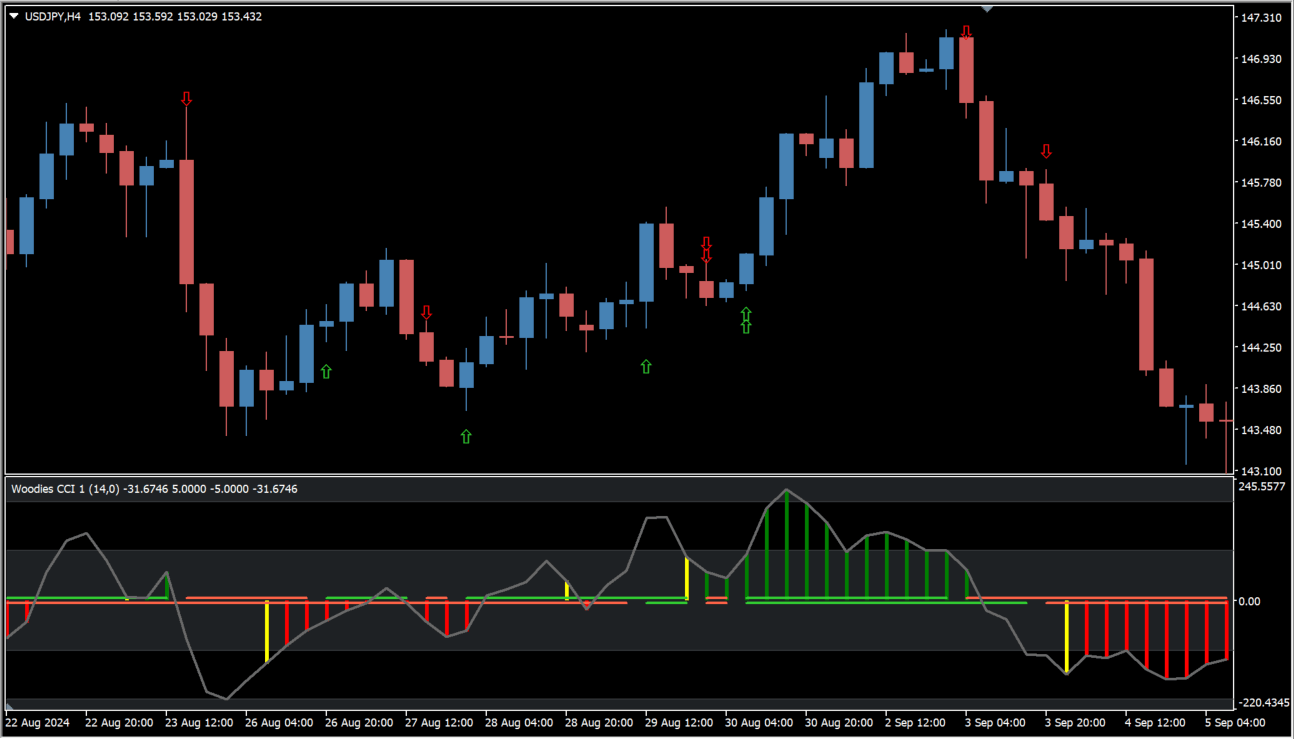Click the chart shift triangle marker on the top edge
This screenshot has height=739, width=1294.
[987, 9]
